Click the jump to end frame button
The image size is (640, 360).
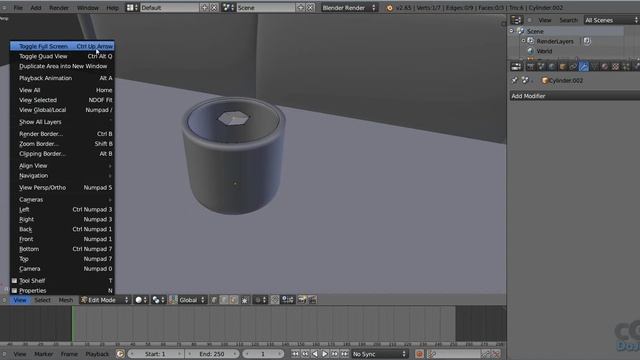tap(345, 354)
